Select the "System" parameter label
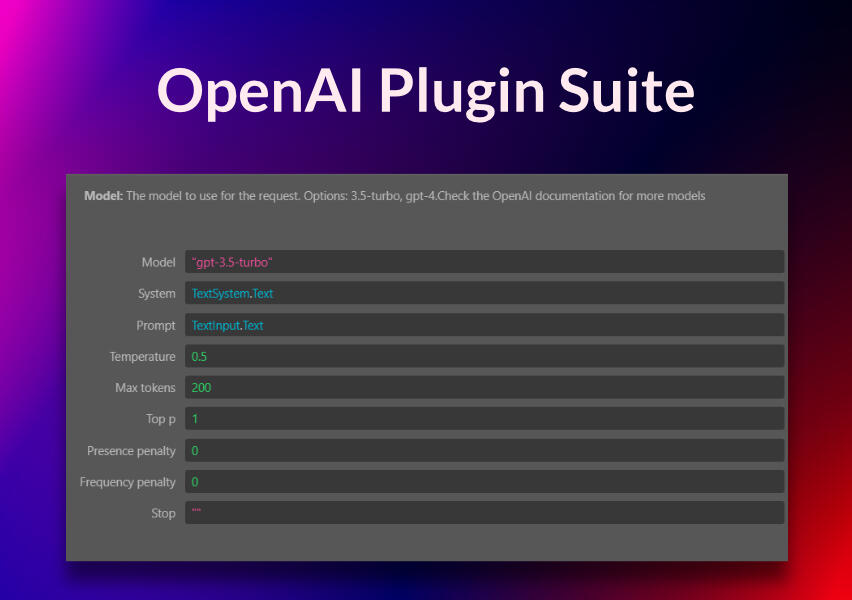The width and height of the screenshot is (852, 600). point(156,294)
